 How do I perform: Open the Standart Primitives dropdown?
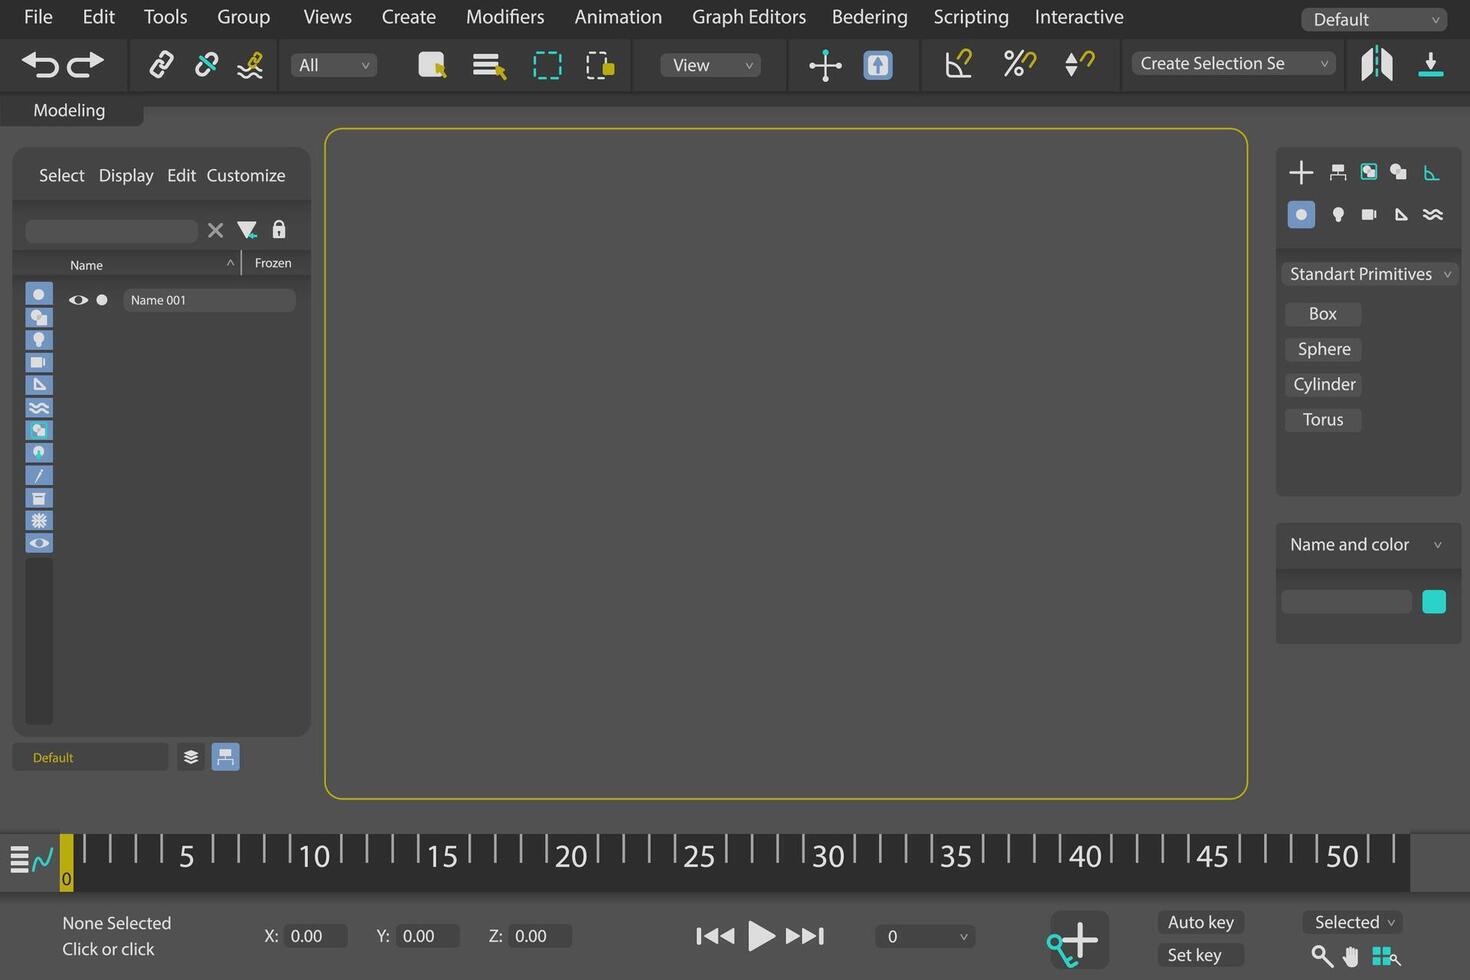pos(1368,273)
